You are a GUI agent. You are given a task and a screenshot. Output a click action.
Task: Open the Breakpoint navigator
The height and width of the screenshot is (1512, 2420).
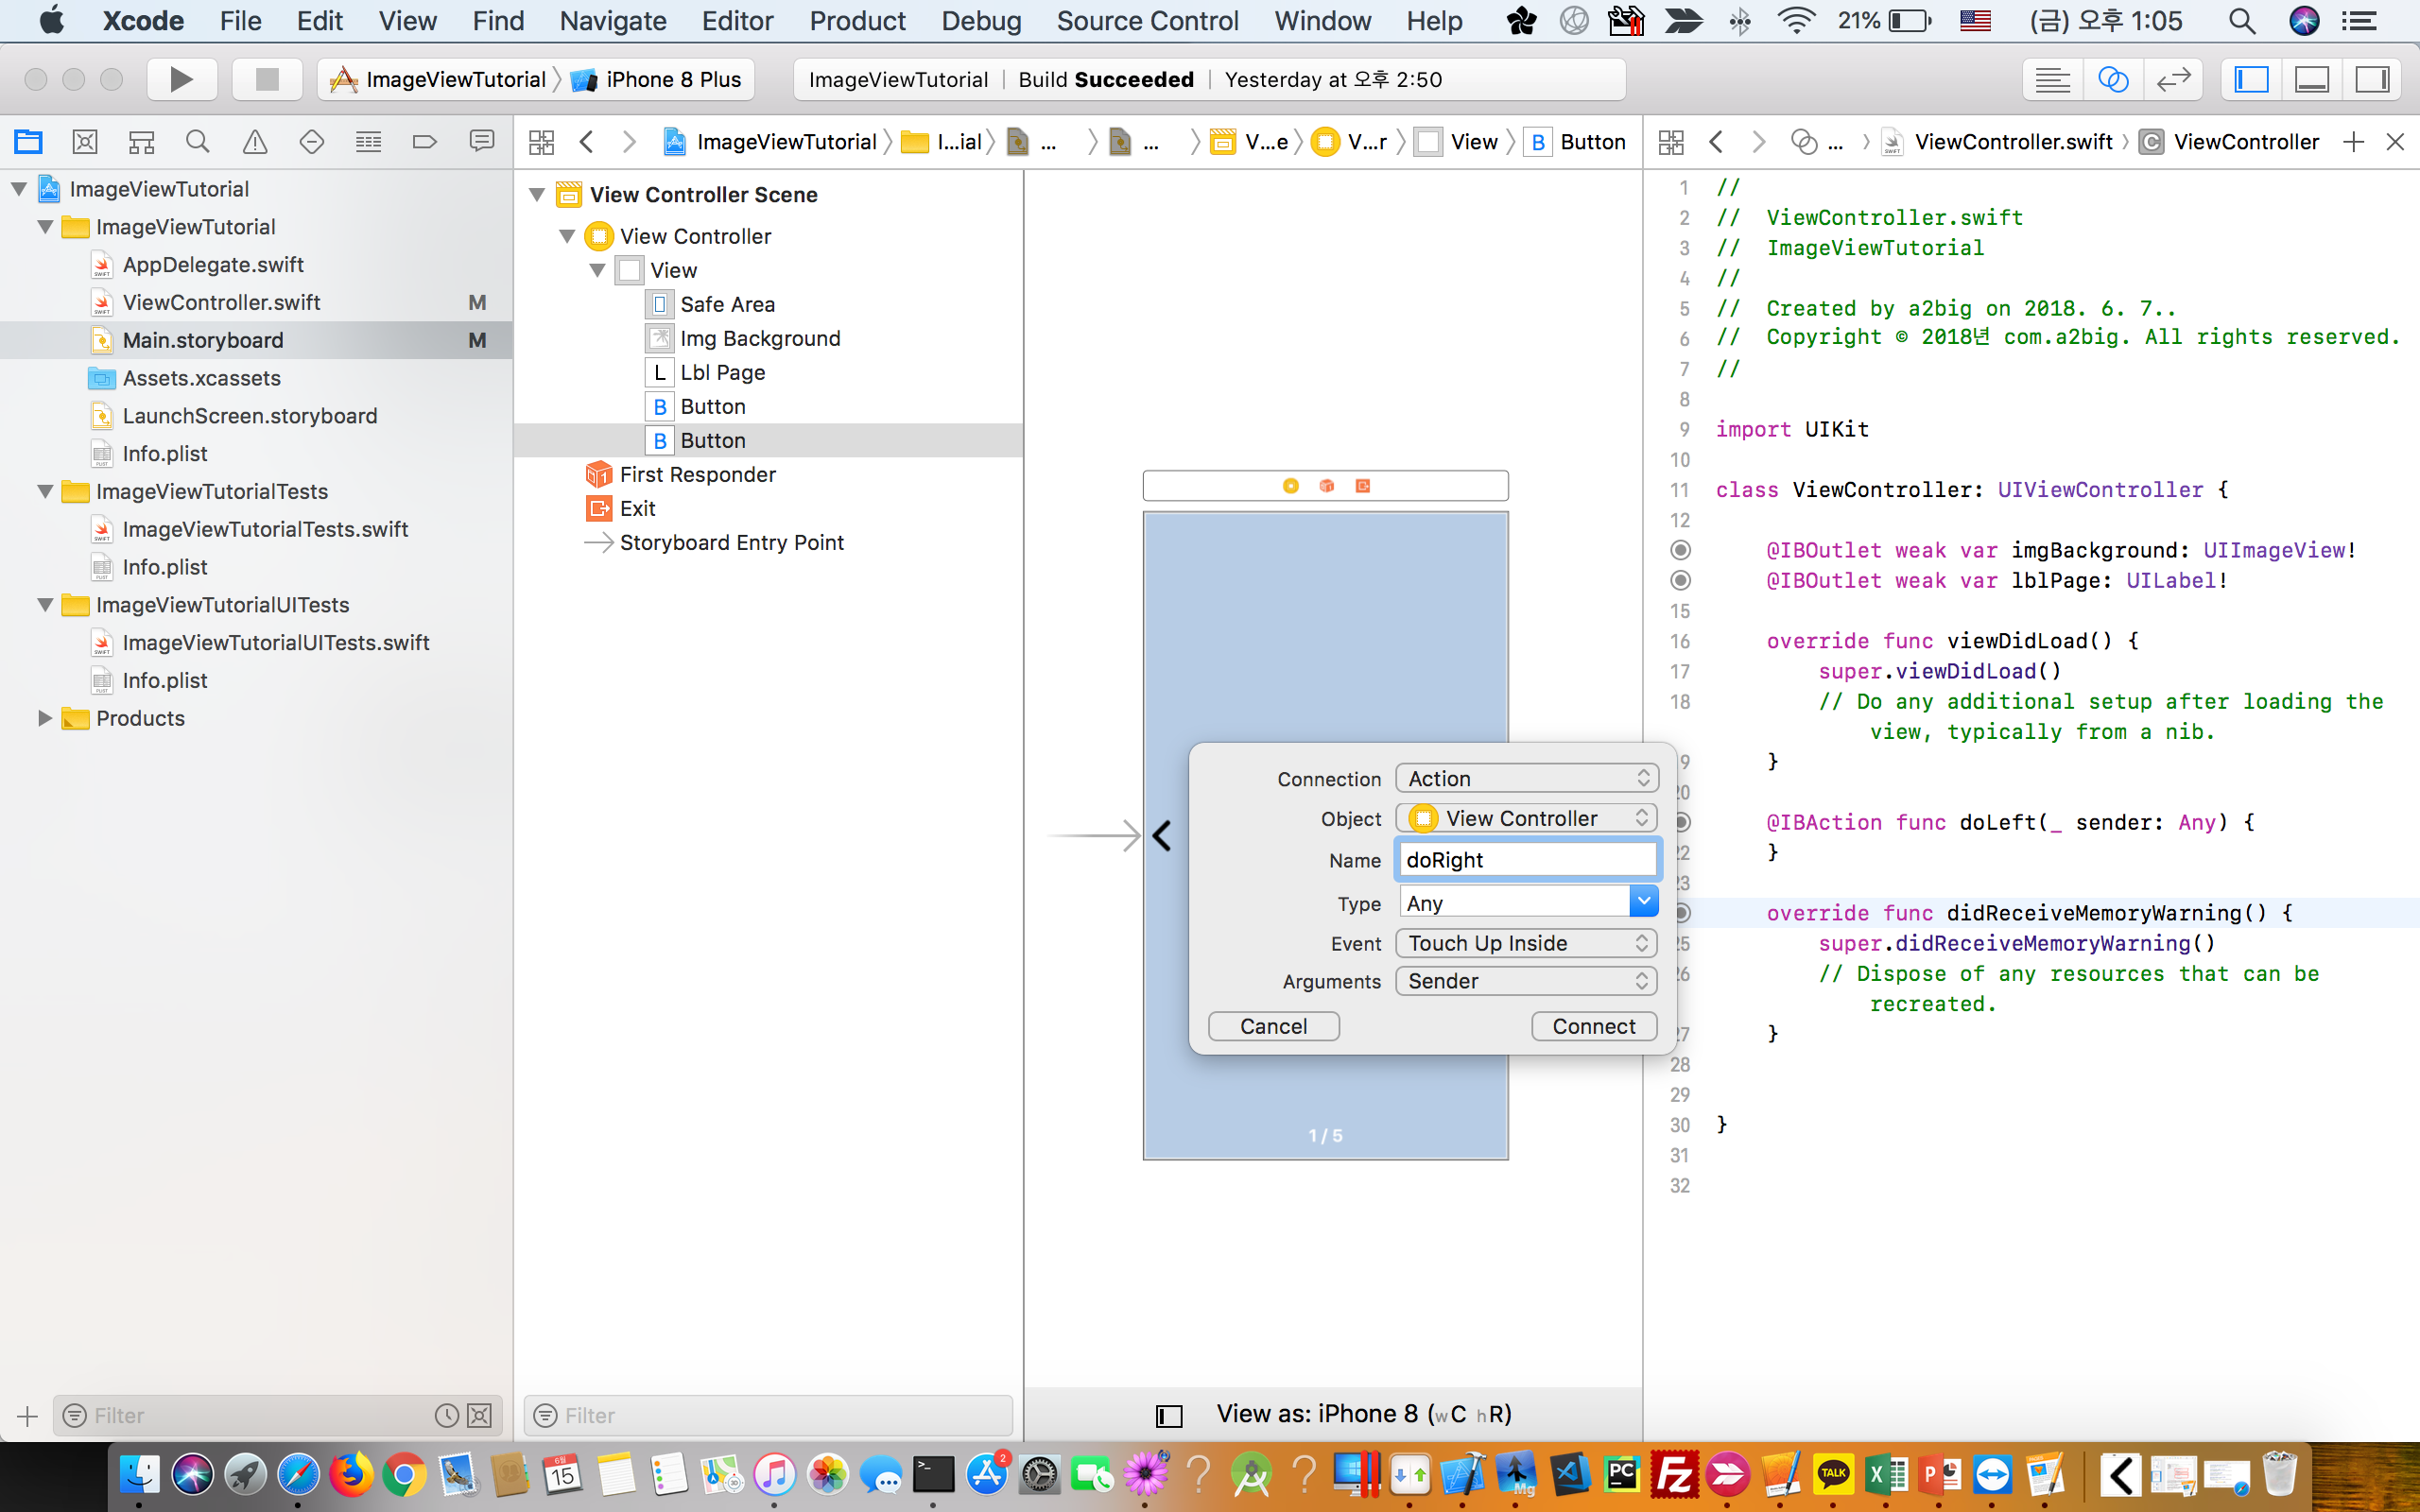click(x=425, y=142)
